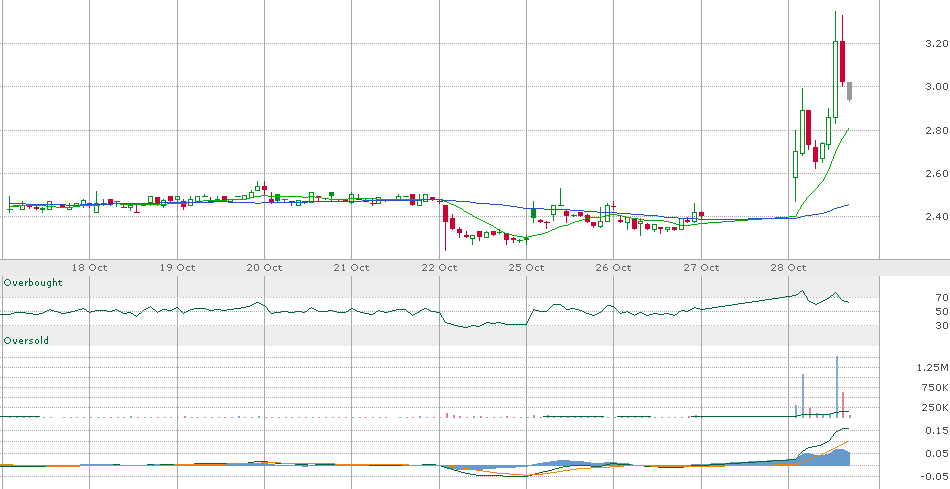Click the 3.20 price axis label
The width and height of the screenshot is (950, 489).
[x=937, y=44]
